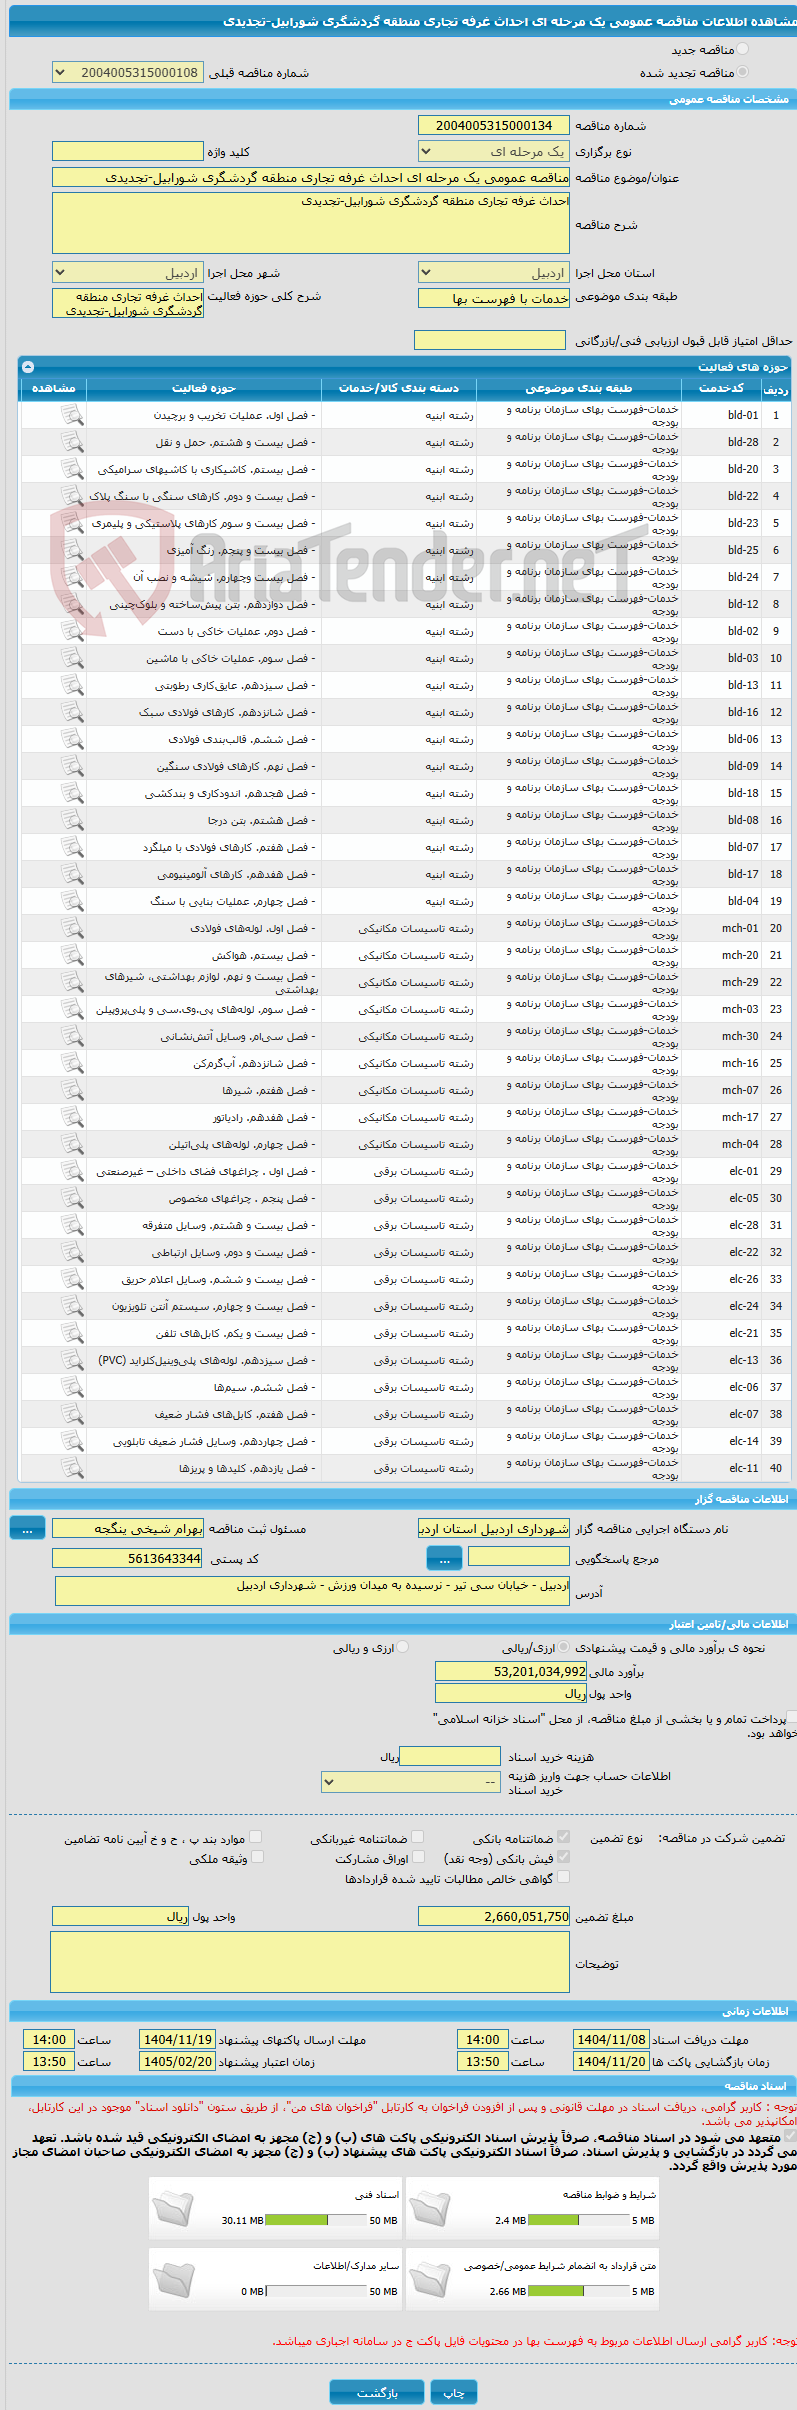The image size is (797, 2410).
Task: Open the اسناد فنی folder icon
Action: pos(173,2208)
